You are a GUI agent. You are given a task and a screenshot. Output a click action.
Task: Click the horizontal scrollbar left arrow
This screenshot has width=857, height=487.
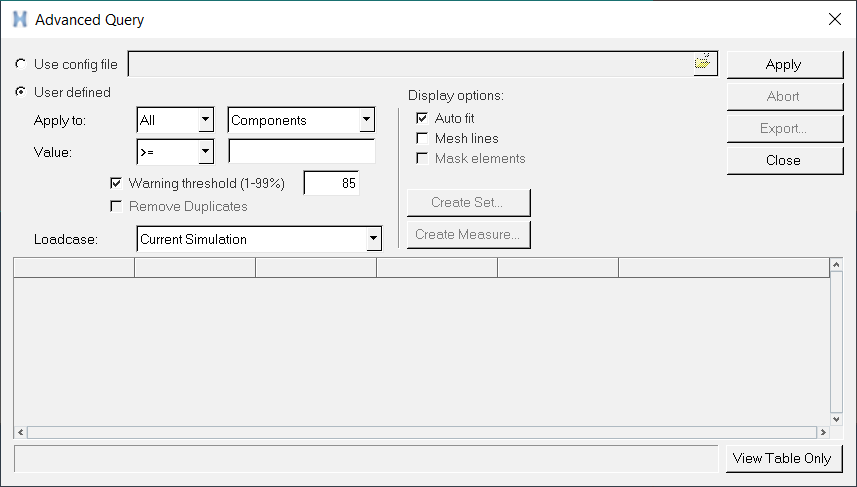click(20, 432)
